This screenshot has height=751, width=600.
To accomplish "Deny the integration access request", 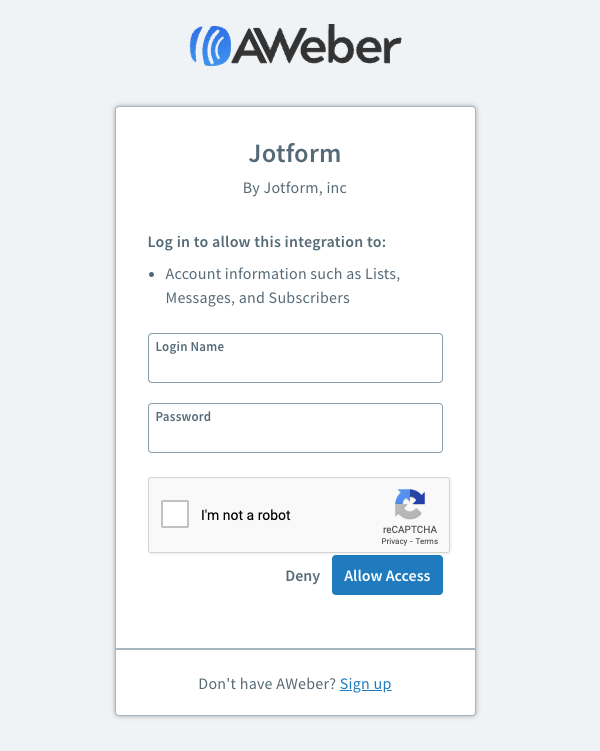I will tap(303, 576).
